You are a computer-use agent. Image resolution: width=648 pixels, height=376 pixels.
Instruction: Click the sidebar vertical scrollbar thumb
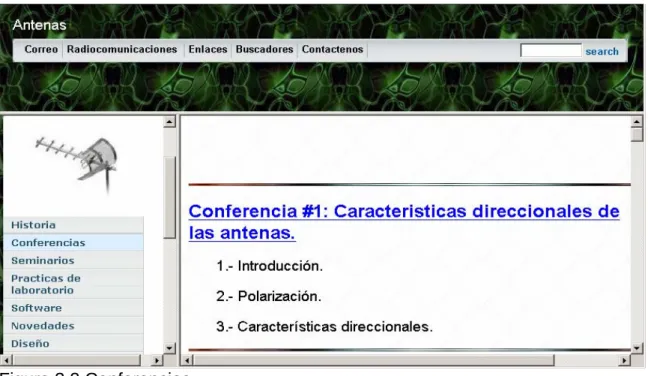click(169, 197)
